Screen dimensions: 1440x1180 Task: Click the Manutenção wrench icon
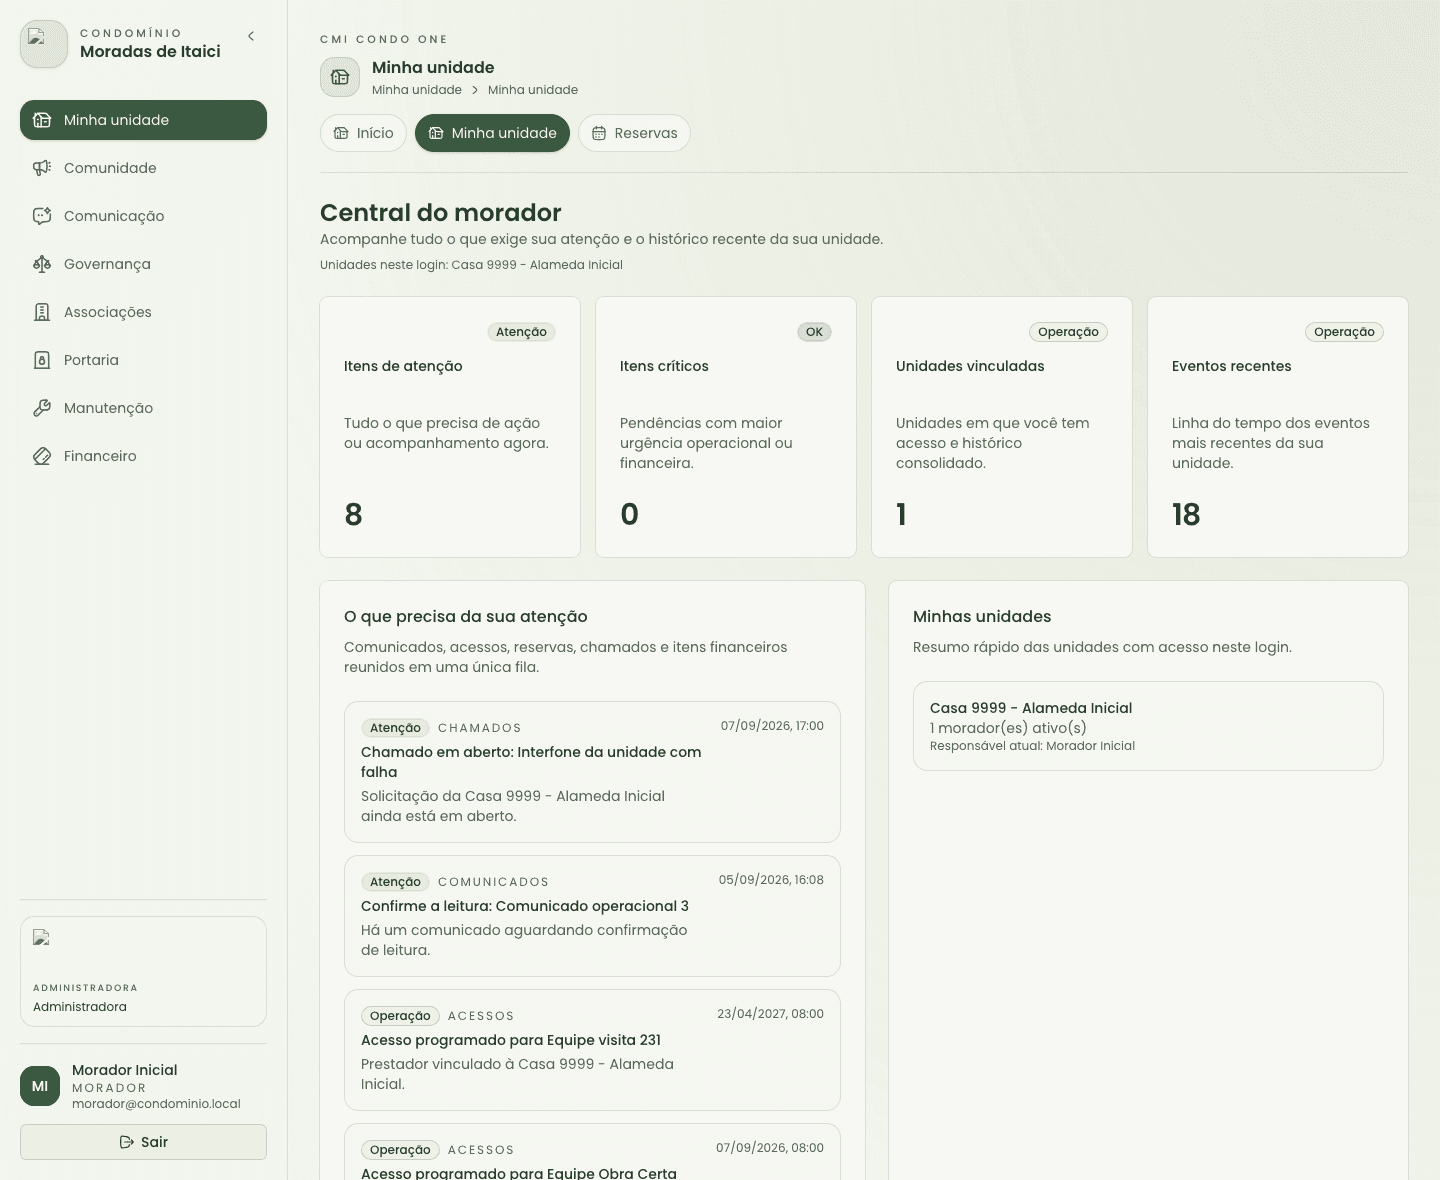click(x=42, y=408)
